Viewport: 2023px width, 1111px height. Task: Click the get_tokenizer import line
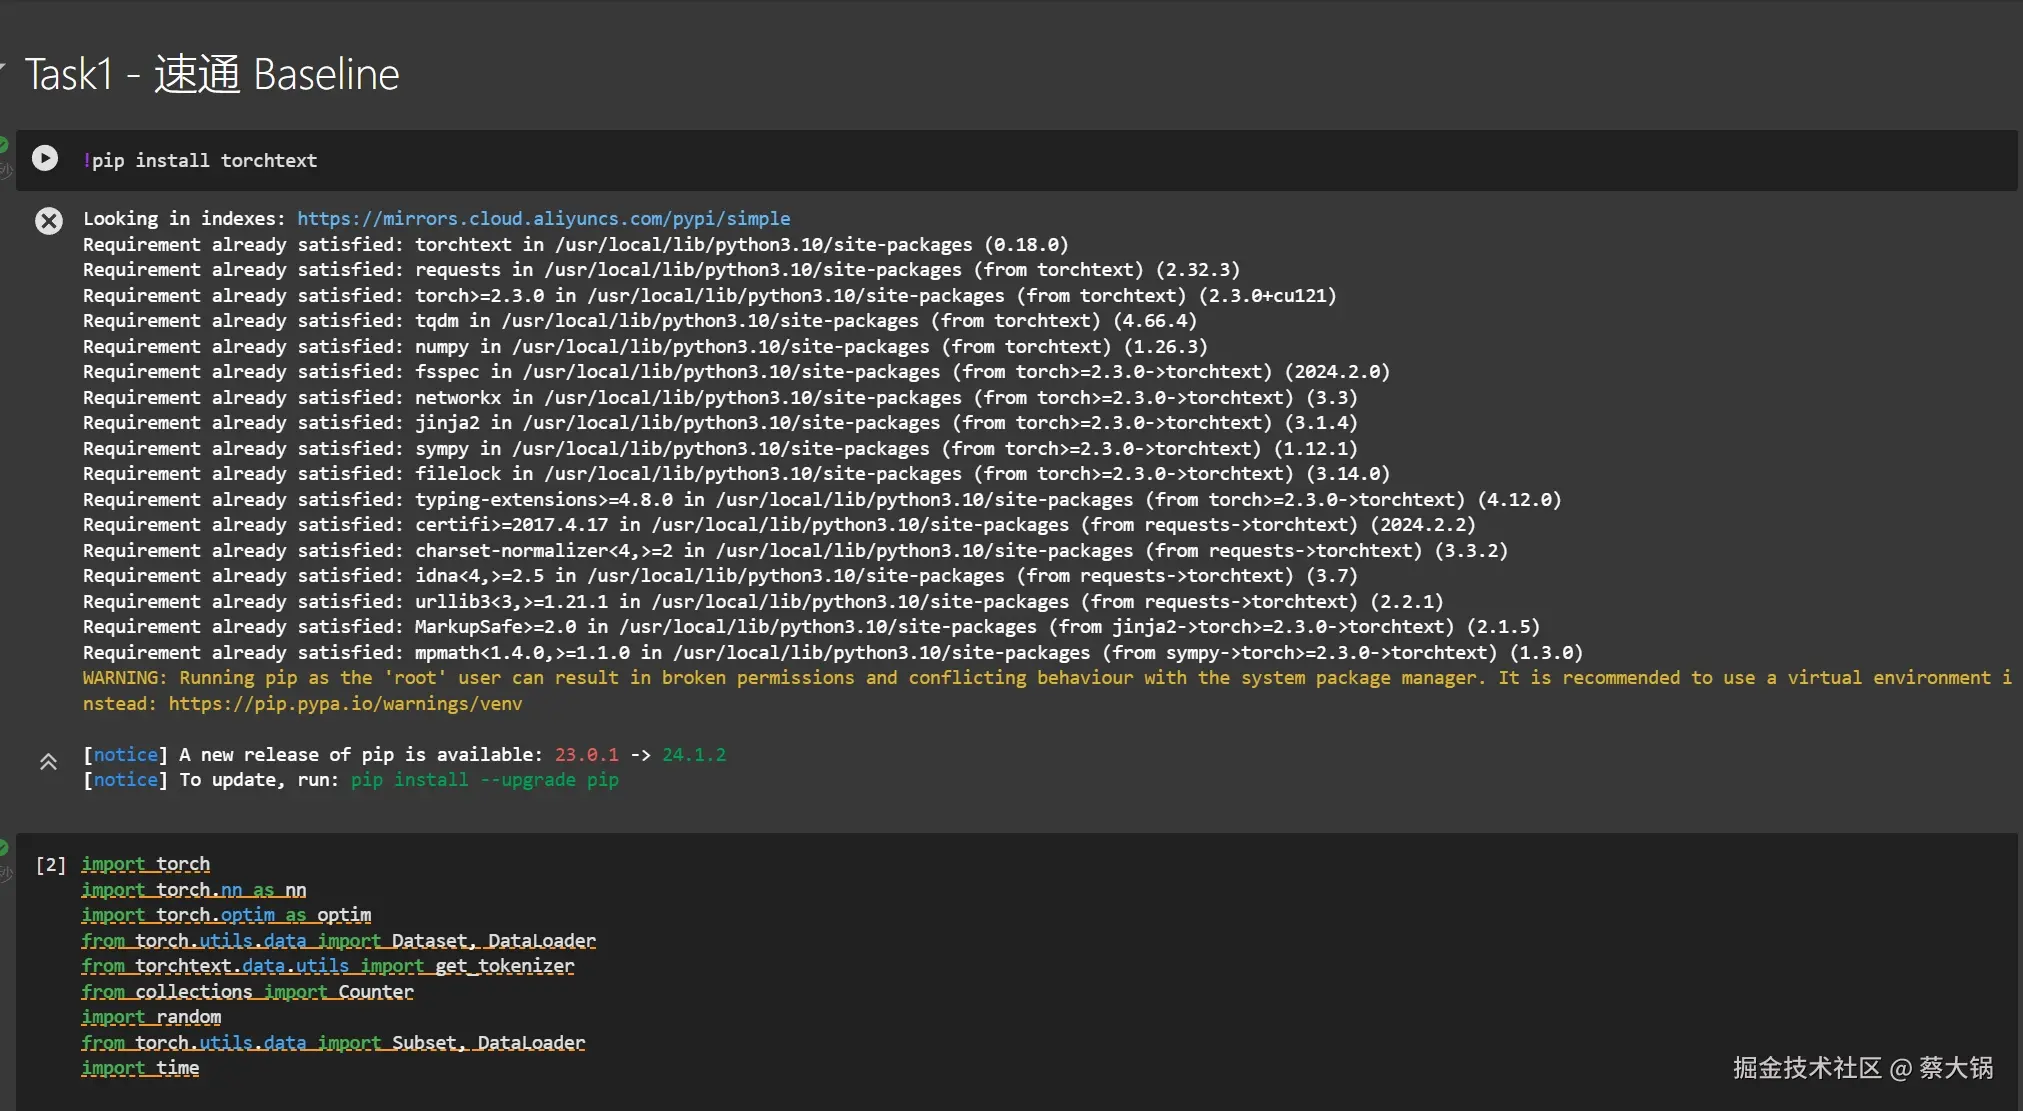click(x=328, y=966)
